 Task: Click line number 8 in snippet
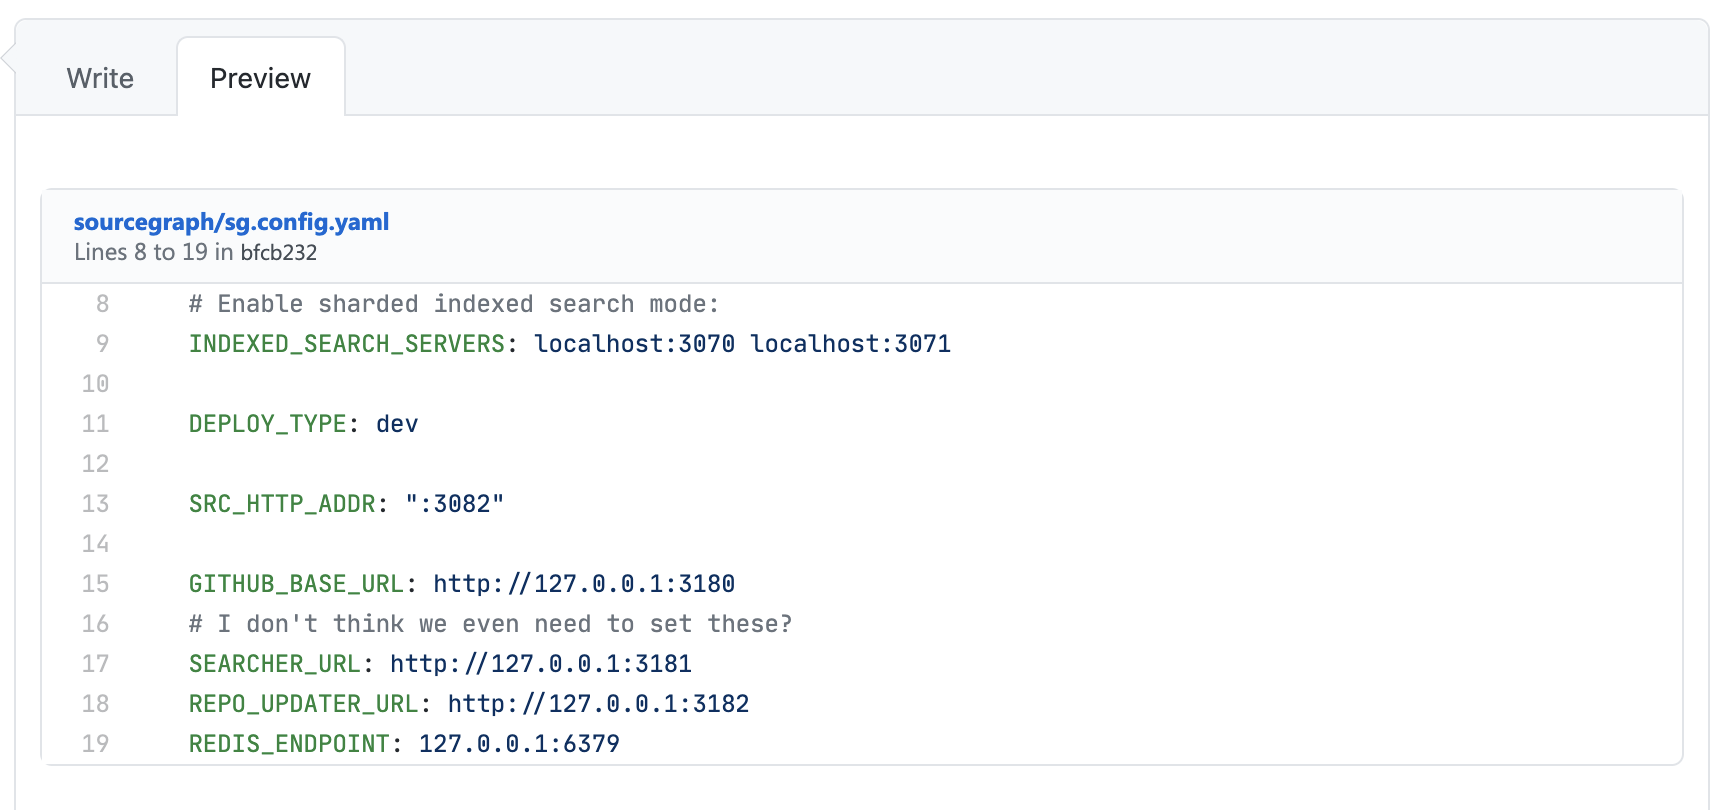(x=102, y=304)
